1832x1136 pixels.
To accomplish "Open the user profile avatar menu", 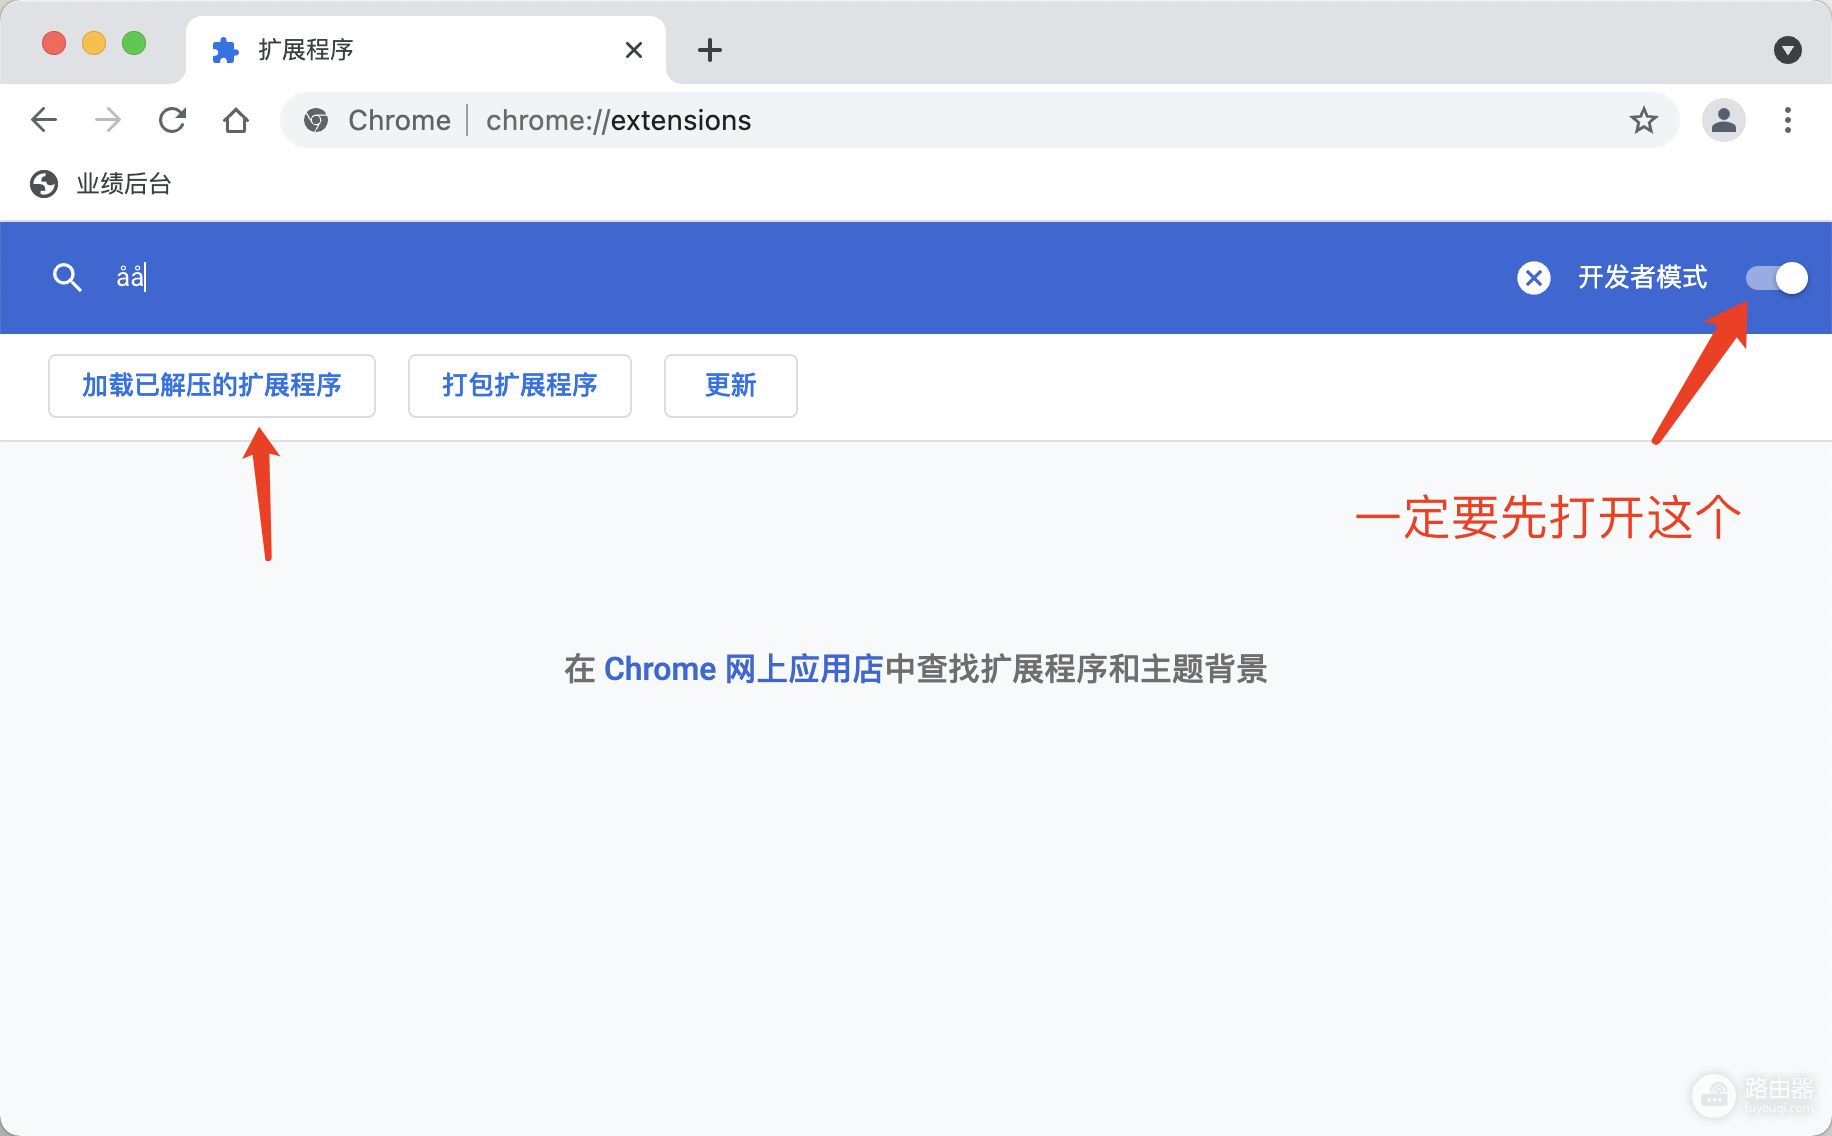I will point(1723,120).
